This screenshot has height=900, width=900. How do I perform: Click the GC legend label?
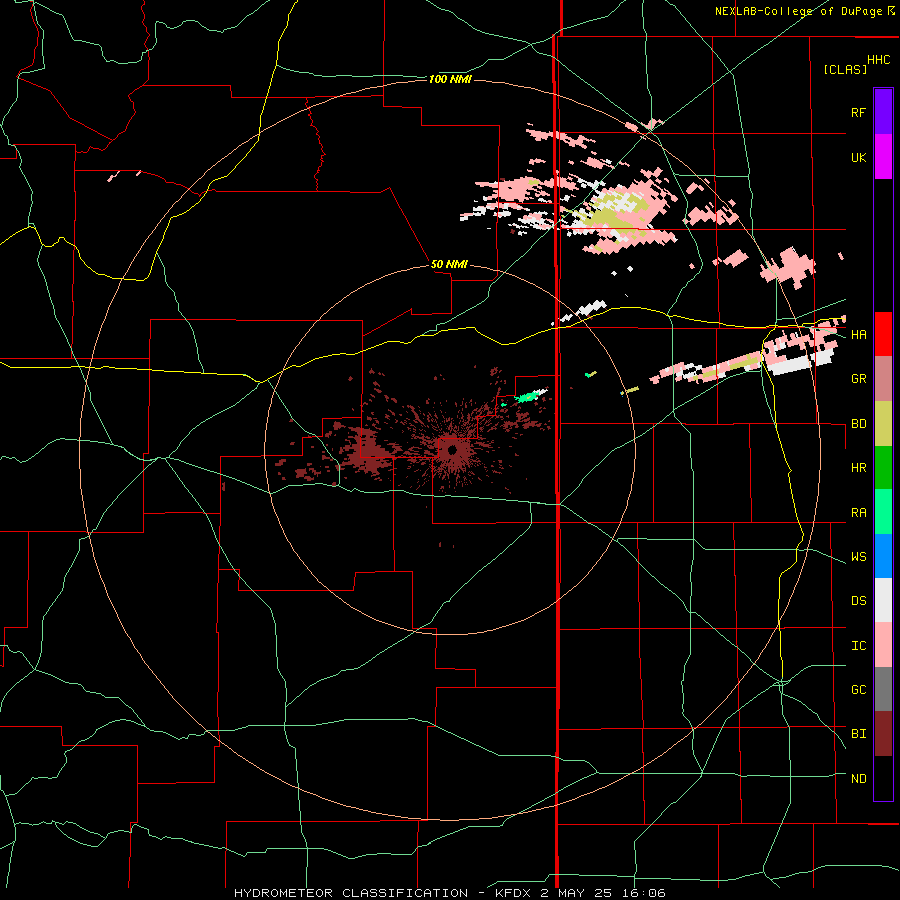point(858,690)
